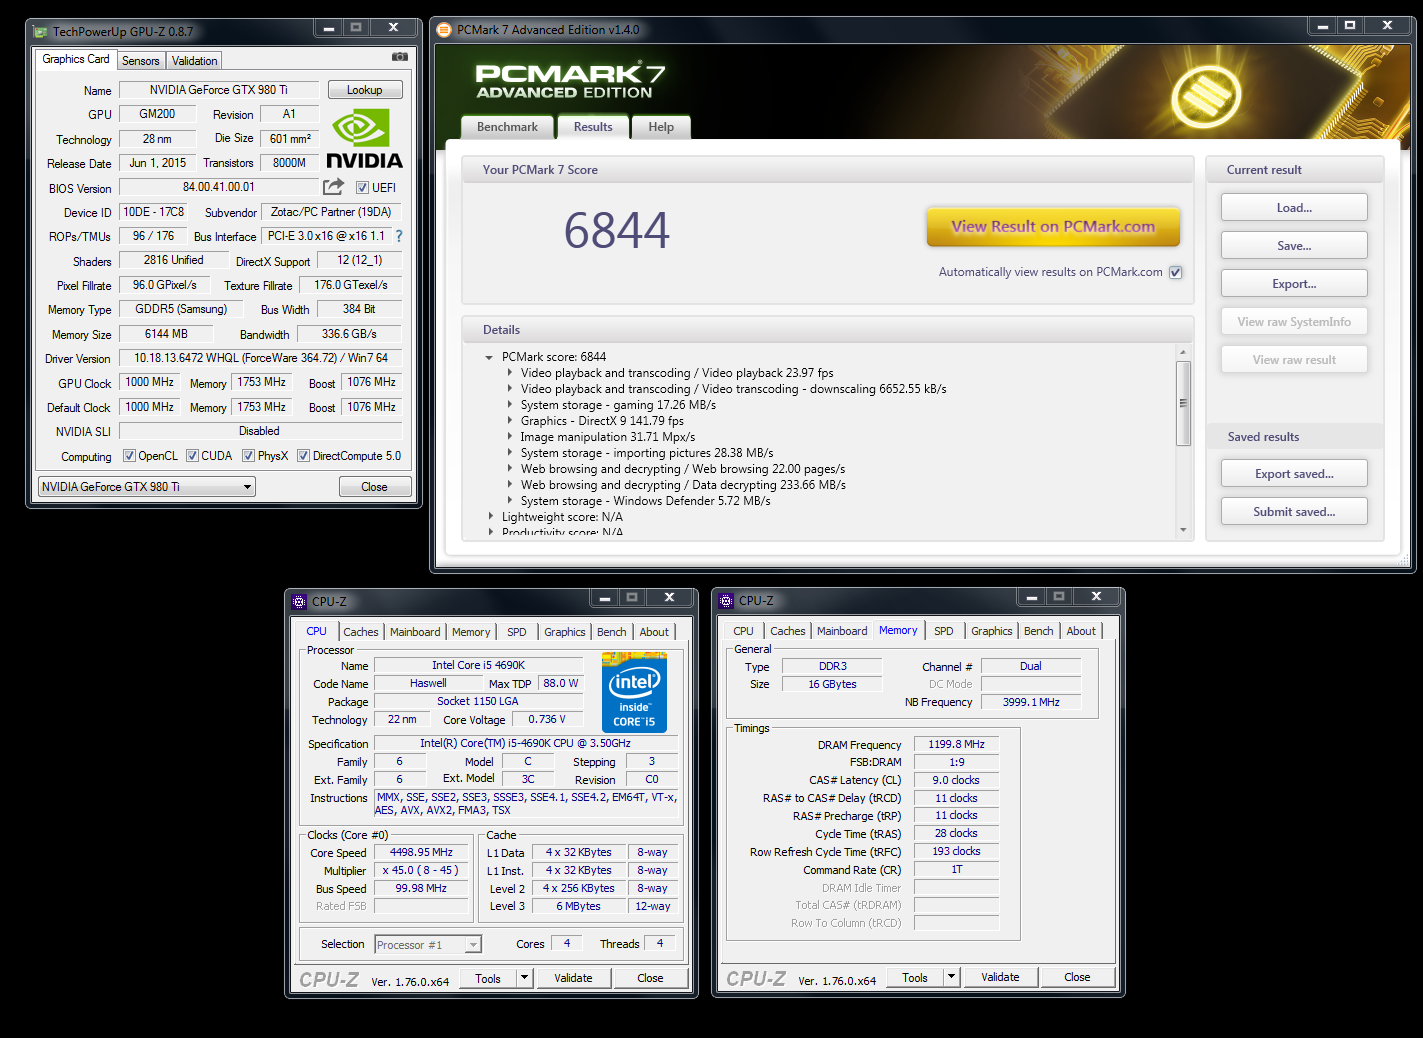The height and width of the screenshot is (1038, 1423).
Task: Click Validate in CPU-Z Memory window
Action: tap(1000, 977)
